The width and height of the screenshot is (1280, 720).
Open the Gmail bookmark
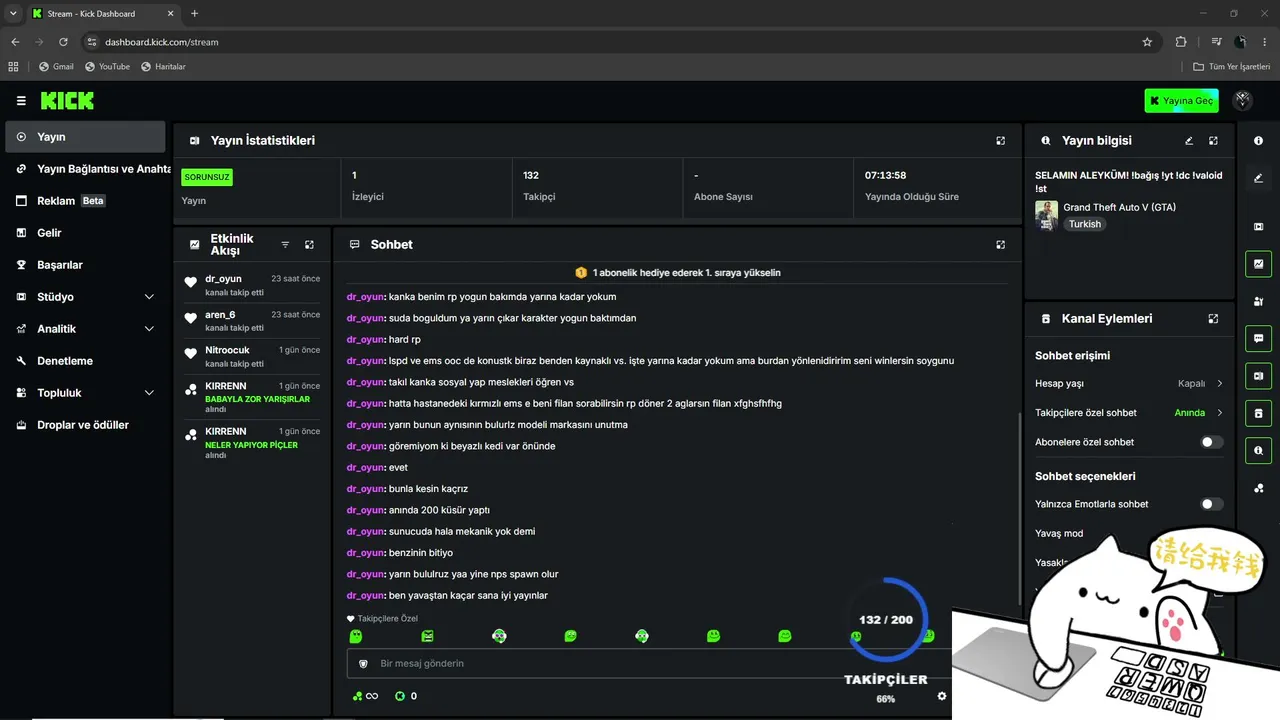point(56,67)
